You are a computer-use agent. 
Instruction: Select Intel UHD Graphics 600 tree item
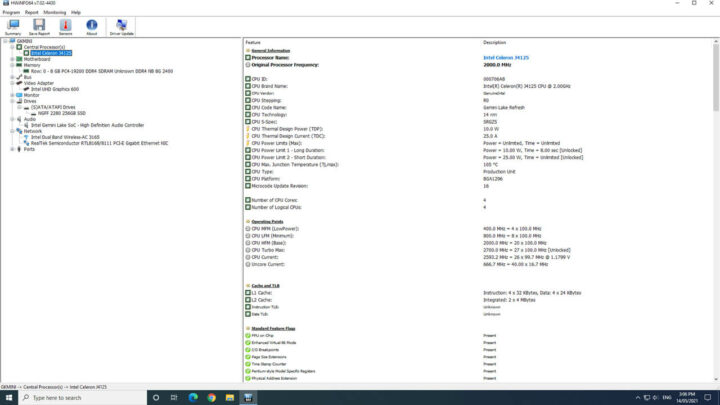(55, 89)
